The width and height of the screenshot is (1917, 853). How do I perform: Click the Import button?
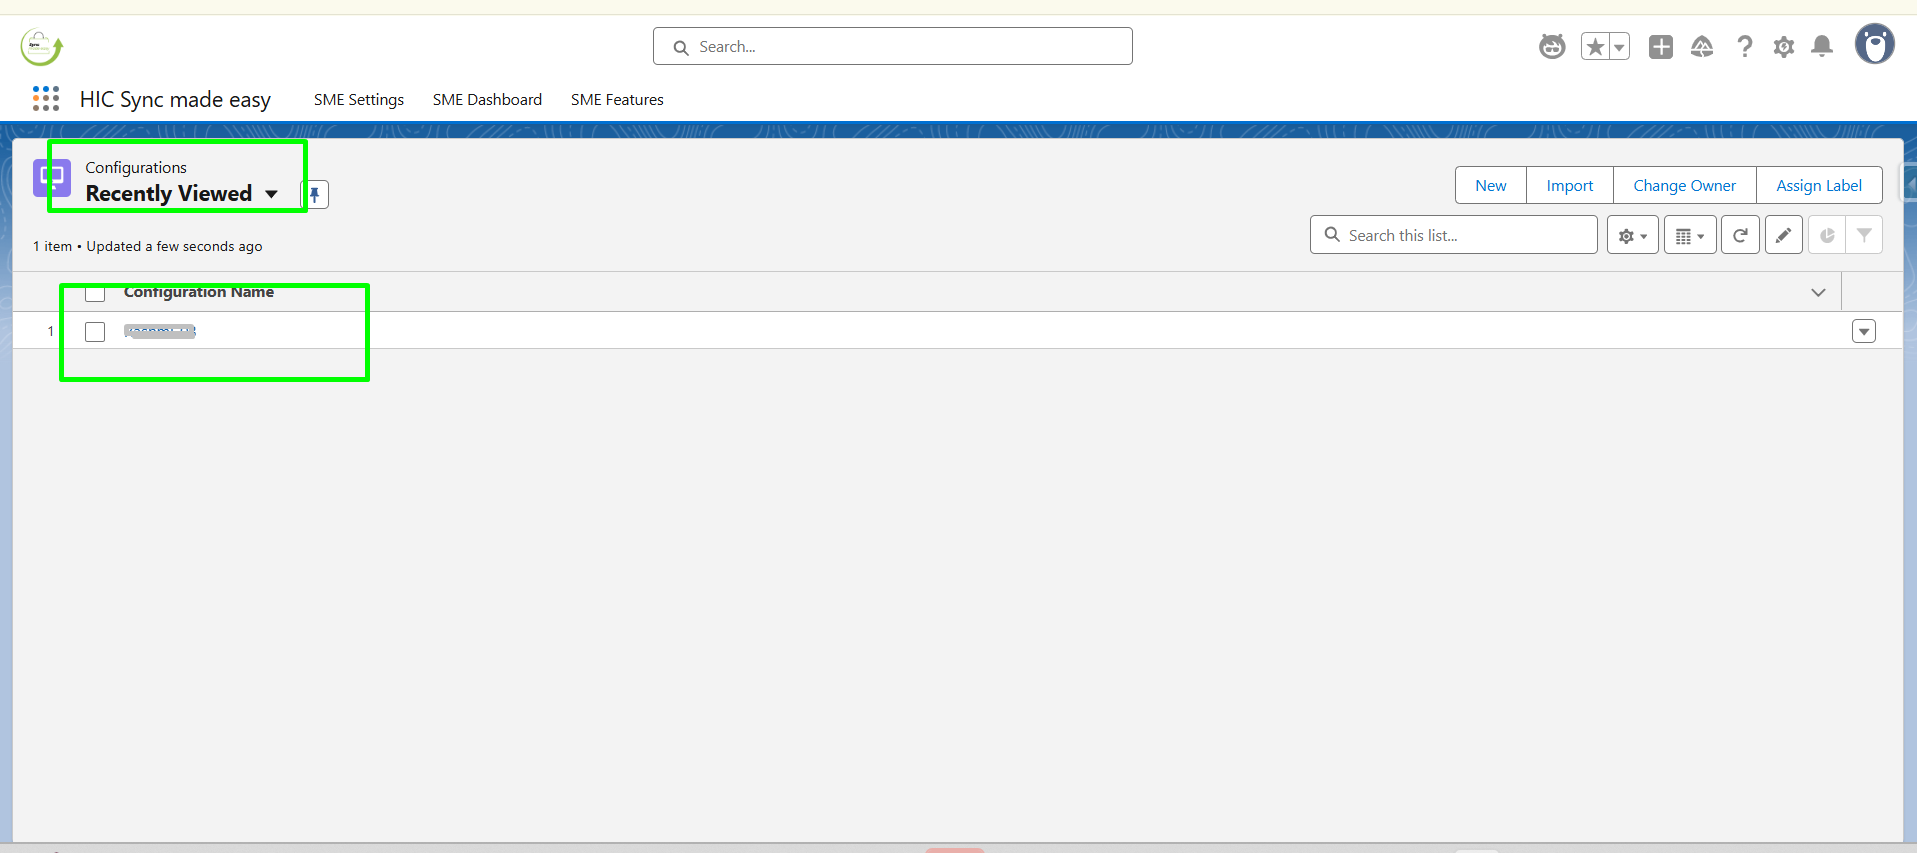[x=1570, y=185]
